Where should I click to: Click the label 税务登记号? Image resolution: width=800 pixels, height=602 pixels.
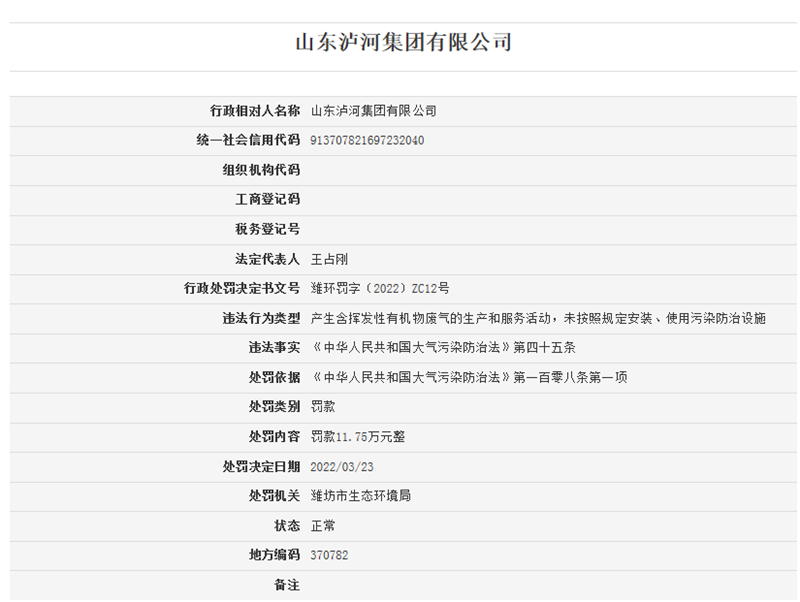(x=267, y=229)
